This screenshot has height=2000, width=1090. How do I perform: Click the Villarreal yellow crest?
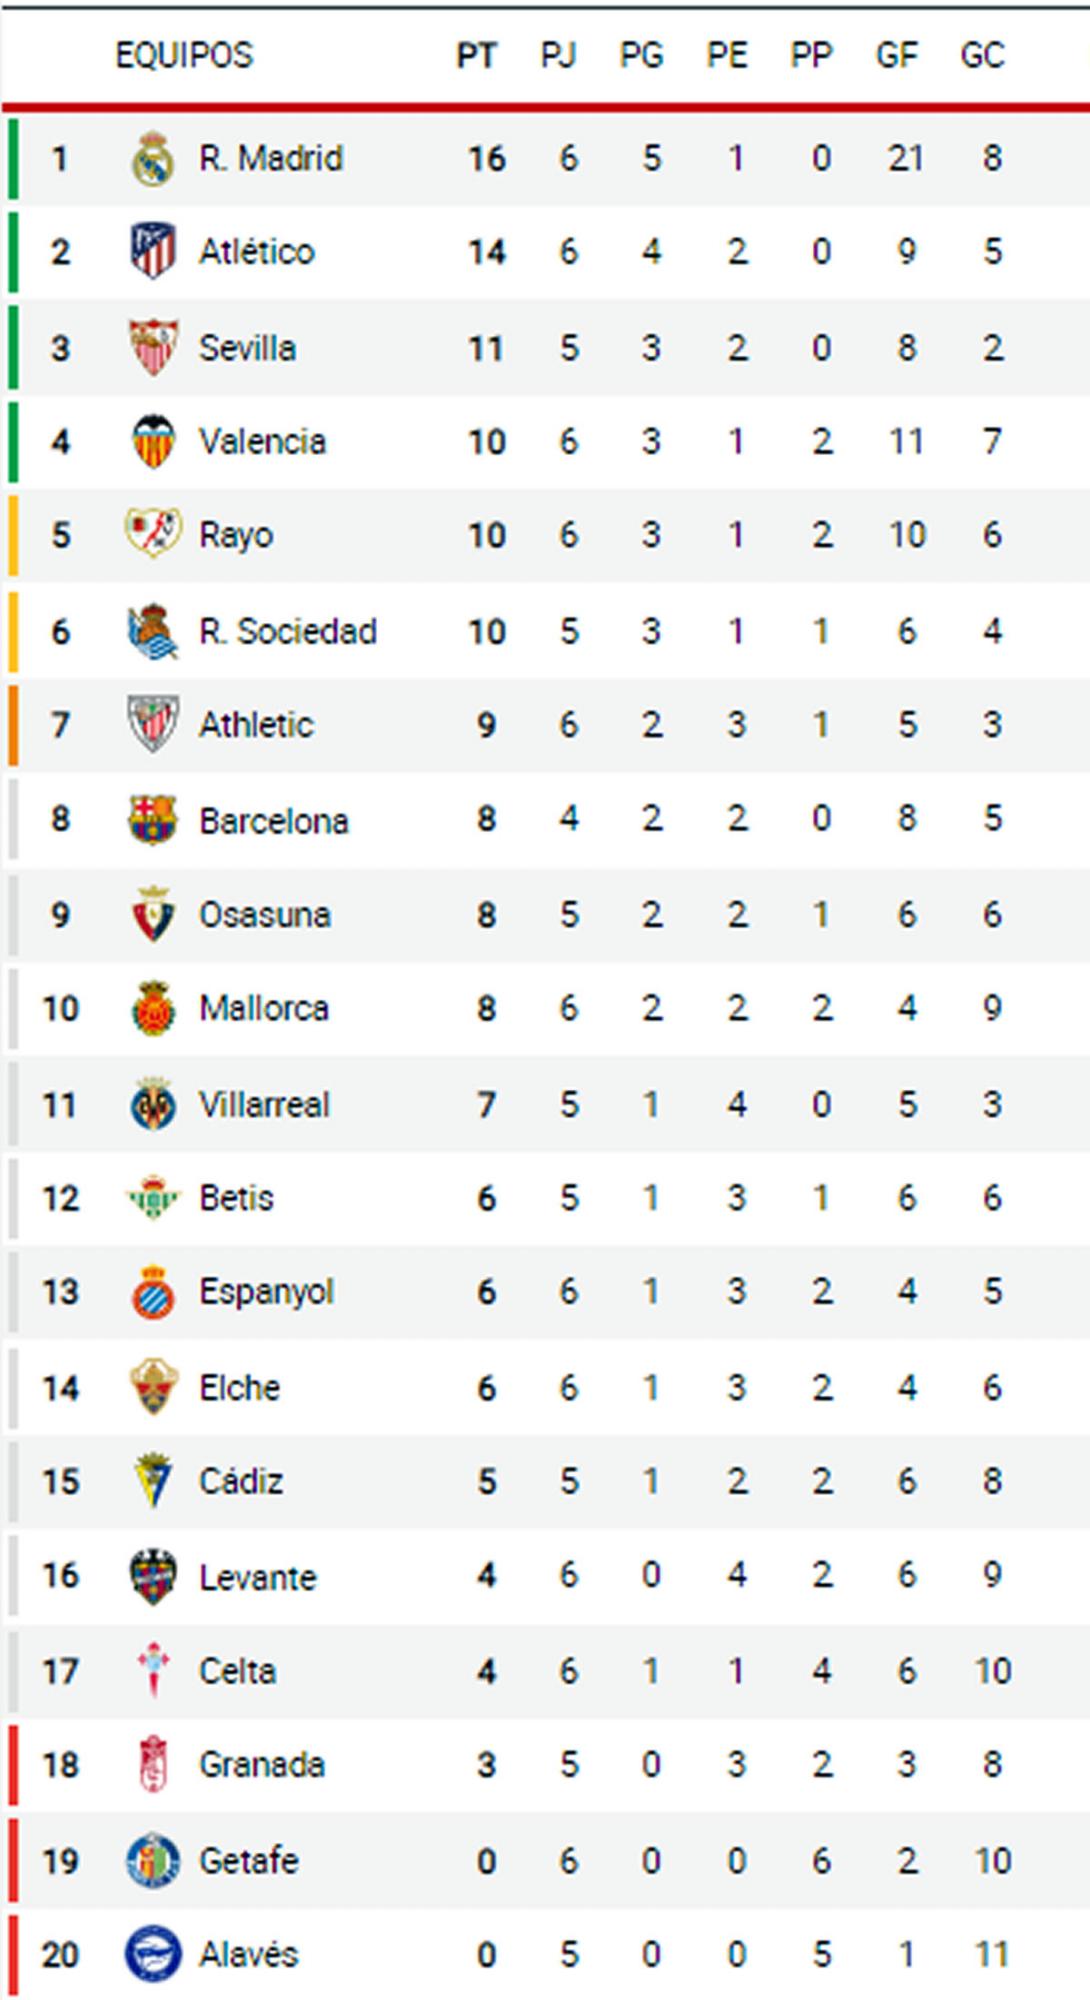coord(153,1105)
